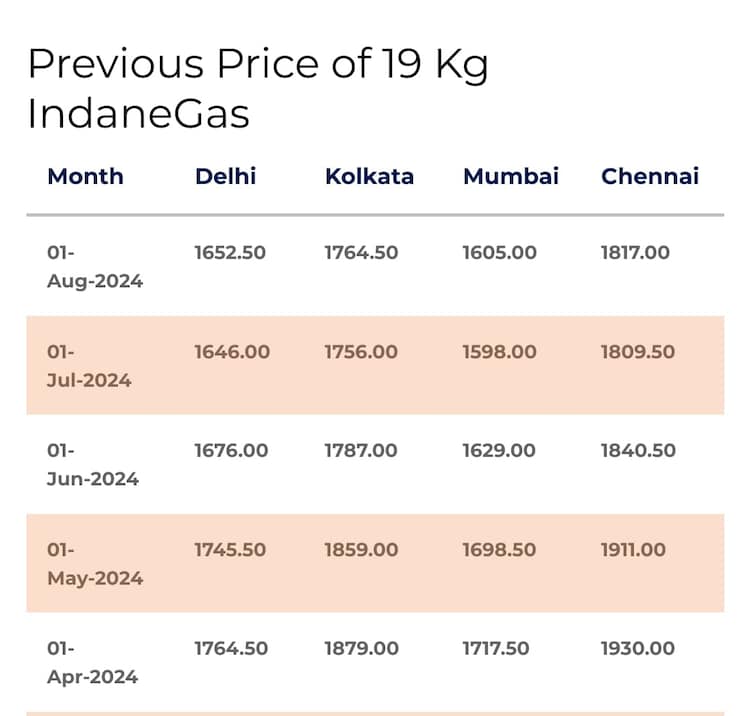The height and width of the screenshot is (716, 750).
Task: Click Mumbai price 1598.00 for July
Action: tap(499, 352)
